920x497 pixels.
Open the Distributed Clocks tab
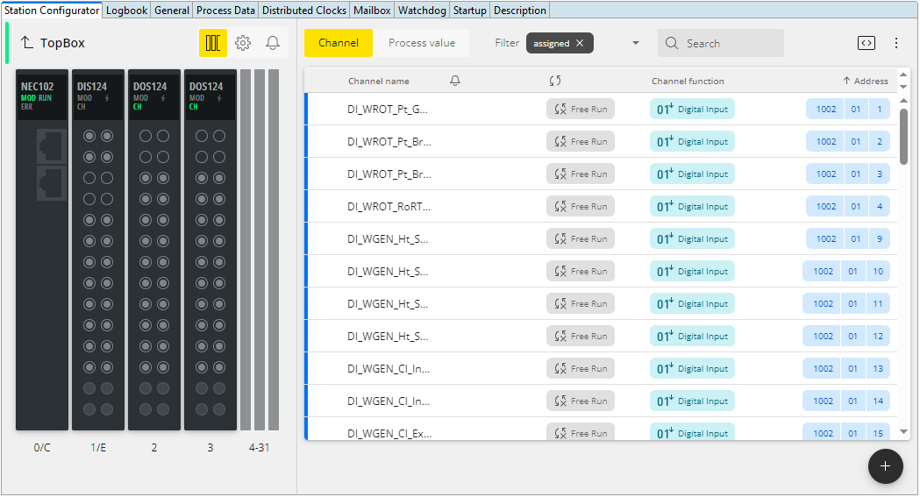[304, 10]
